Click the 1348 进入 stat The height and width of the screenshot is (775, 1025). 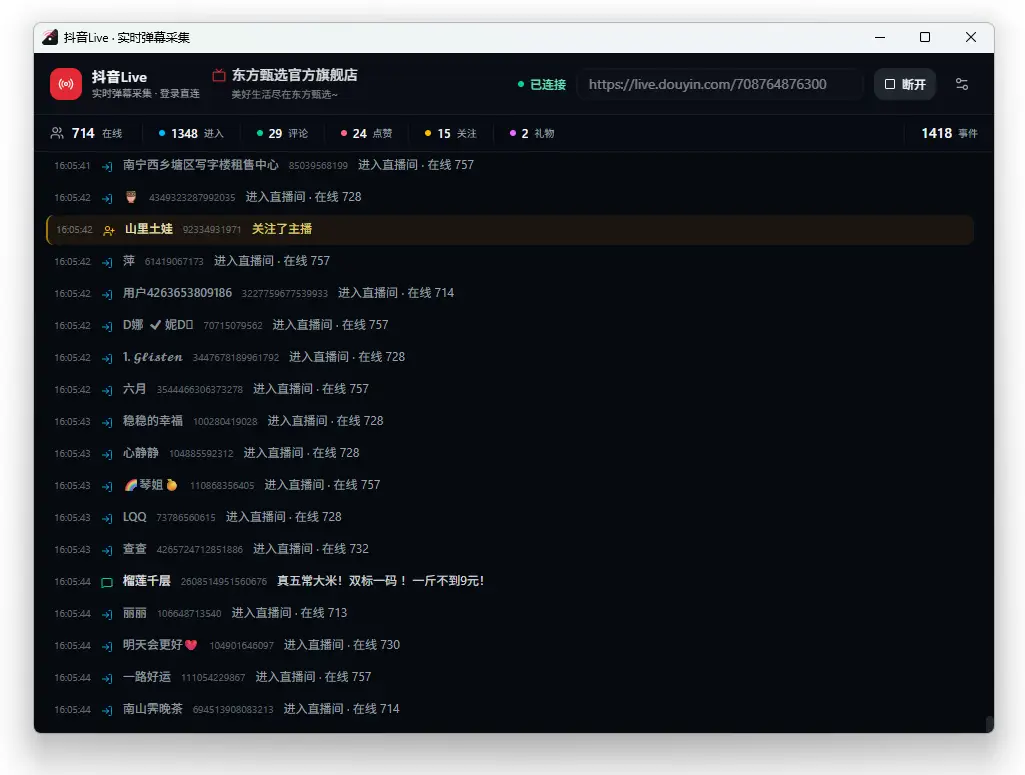191,133
